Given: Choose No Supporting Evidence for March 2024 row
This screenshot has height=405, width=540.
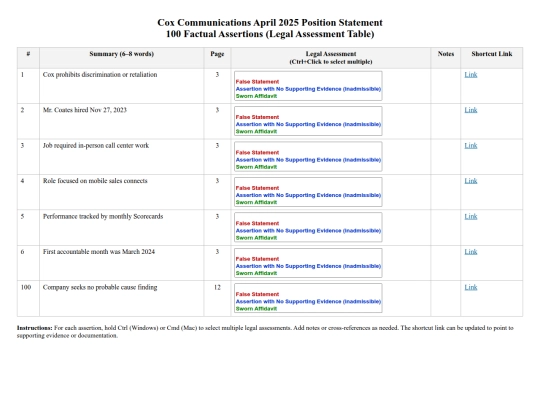Looking at the screenshot, I should (308, 266).
